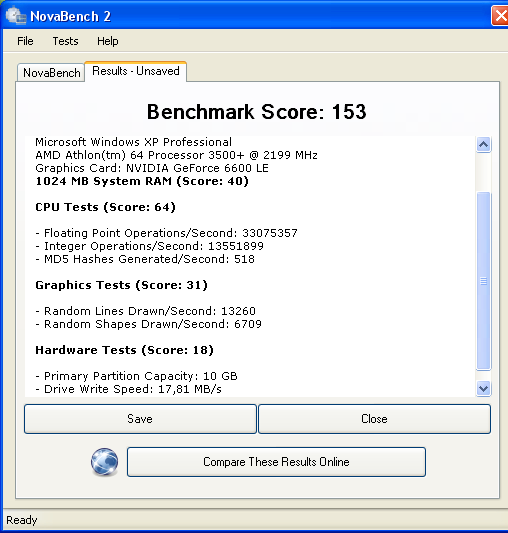Viewport: 508px width, 533px height.
Task: Click the Close button next to Save
Action: coord(374,419)
